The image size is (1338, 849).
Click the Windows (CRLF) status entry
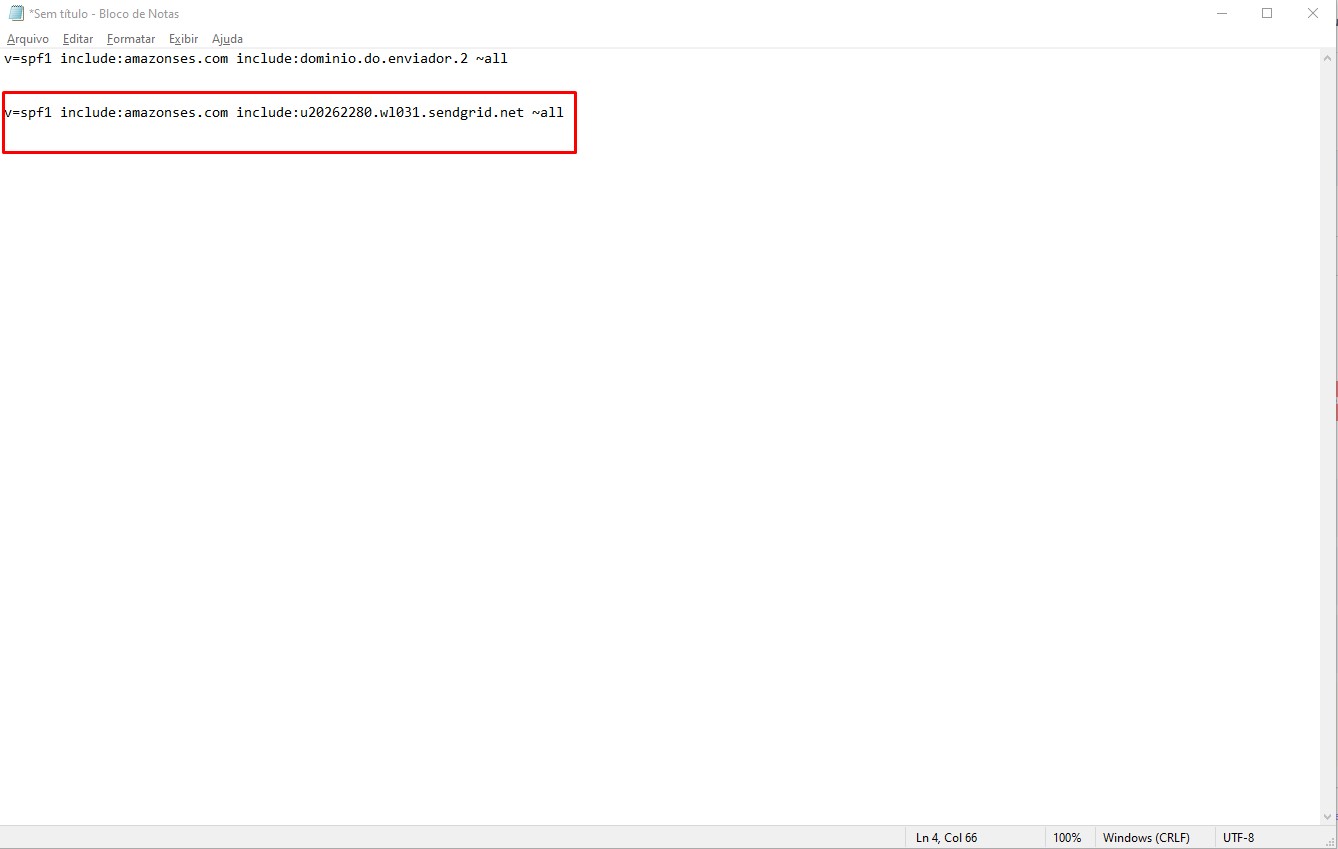tap(1148, 837)
